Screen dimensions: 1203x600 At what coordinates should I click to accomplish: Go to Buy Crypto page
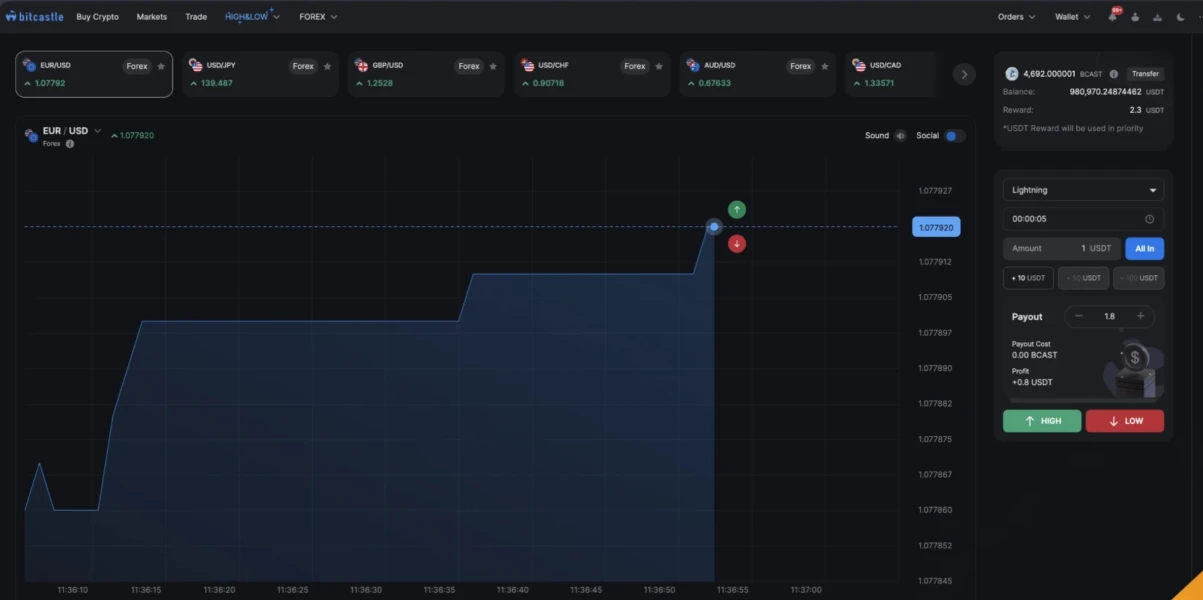point(97,17)
